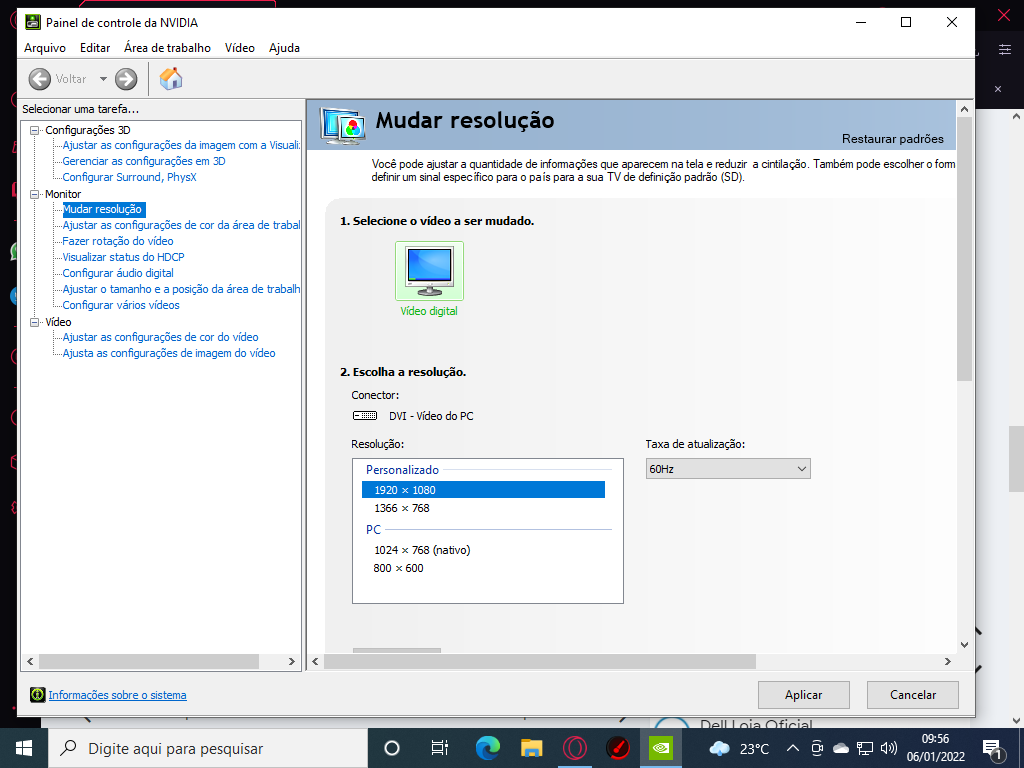
Task: Click the right panel vertical scrollbar thumb
Action: 964,248
